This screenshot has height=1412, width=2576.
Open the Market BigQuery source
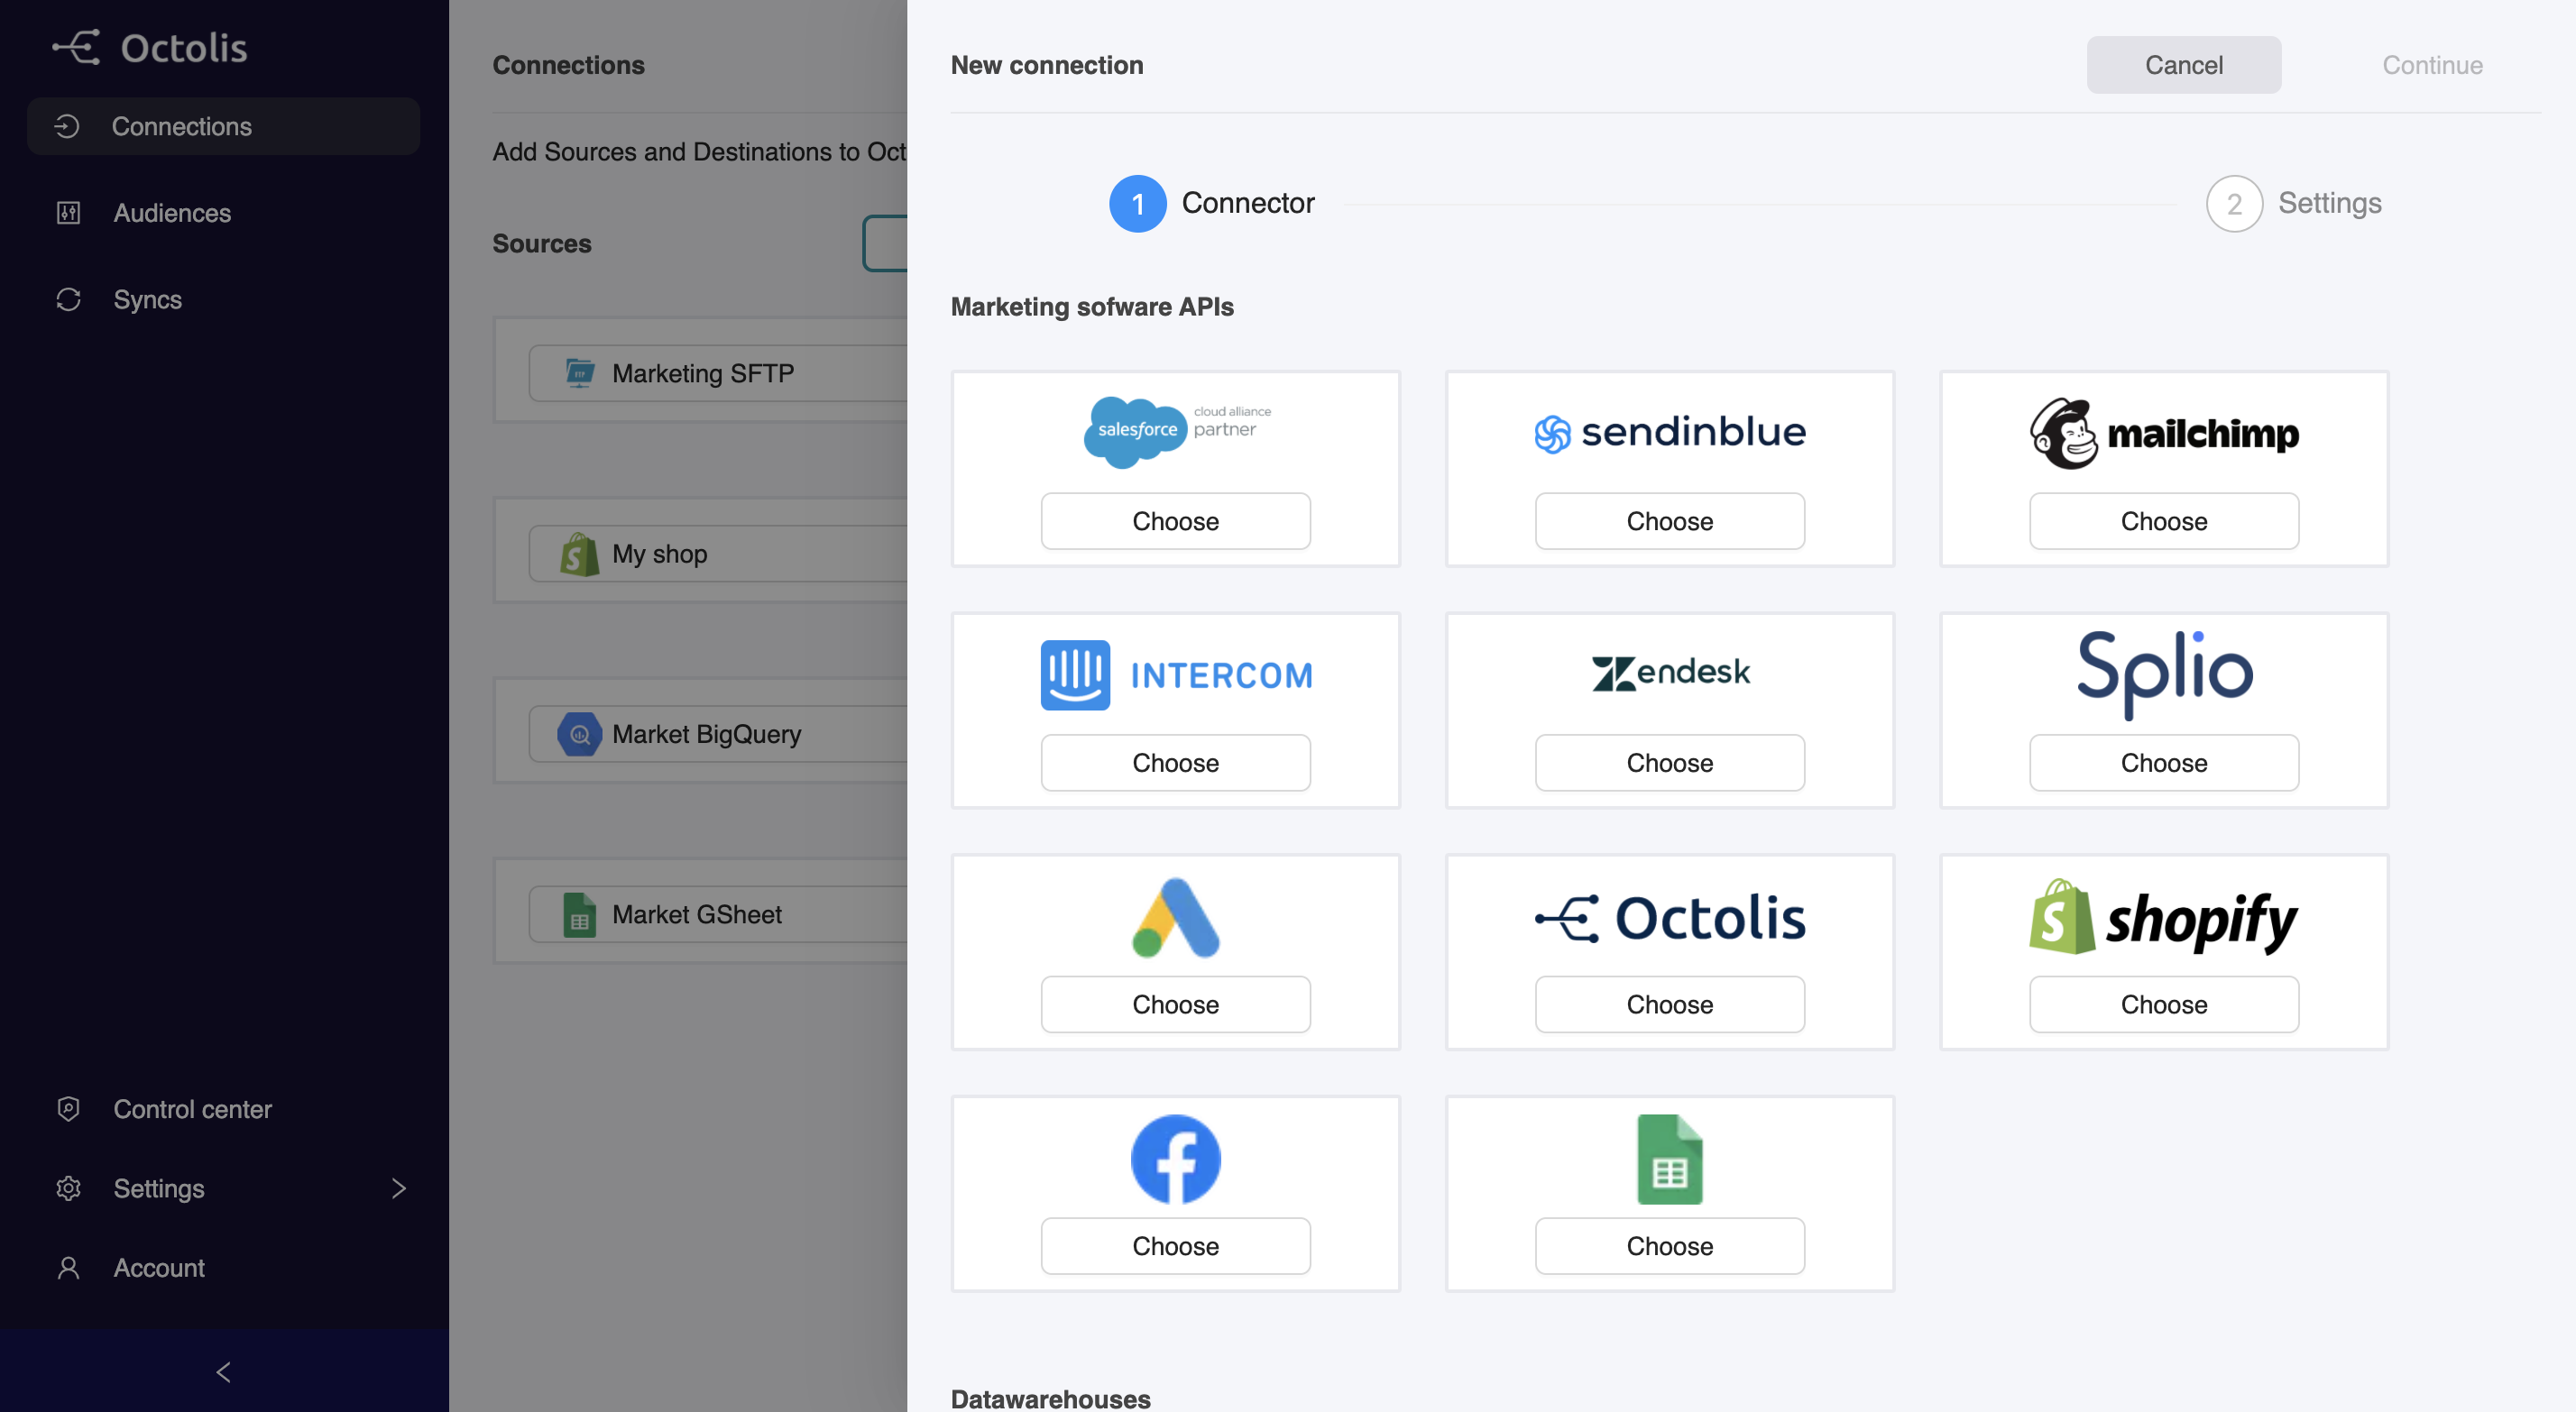click(718, 734)
